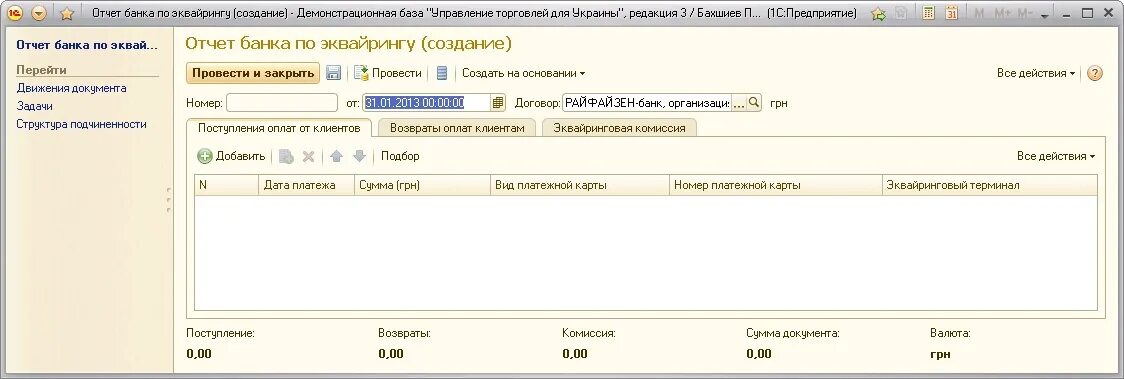
Task: Open help question mark icon
Action: click(x=1095, y=73)
